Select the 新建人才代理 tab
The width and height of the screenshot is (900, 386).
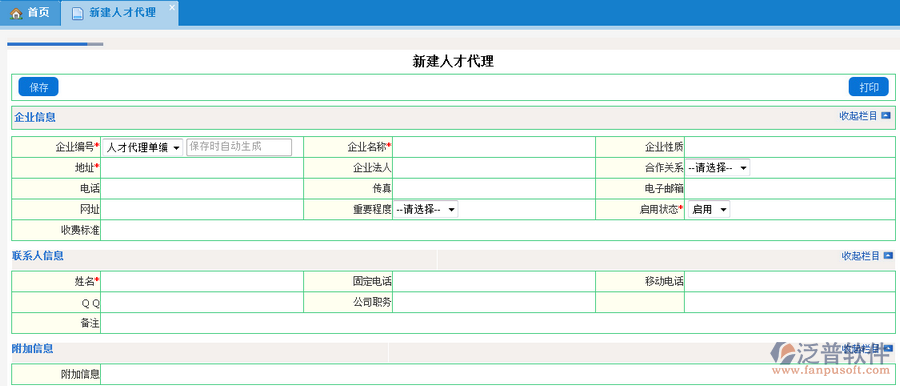point(120,13)
